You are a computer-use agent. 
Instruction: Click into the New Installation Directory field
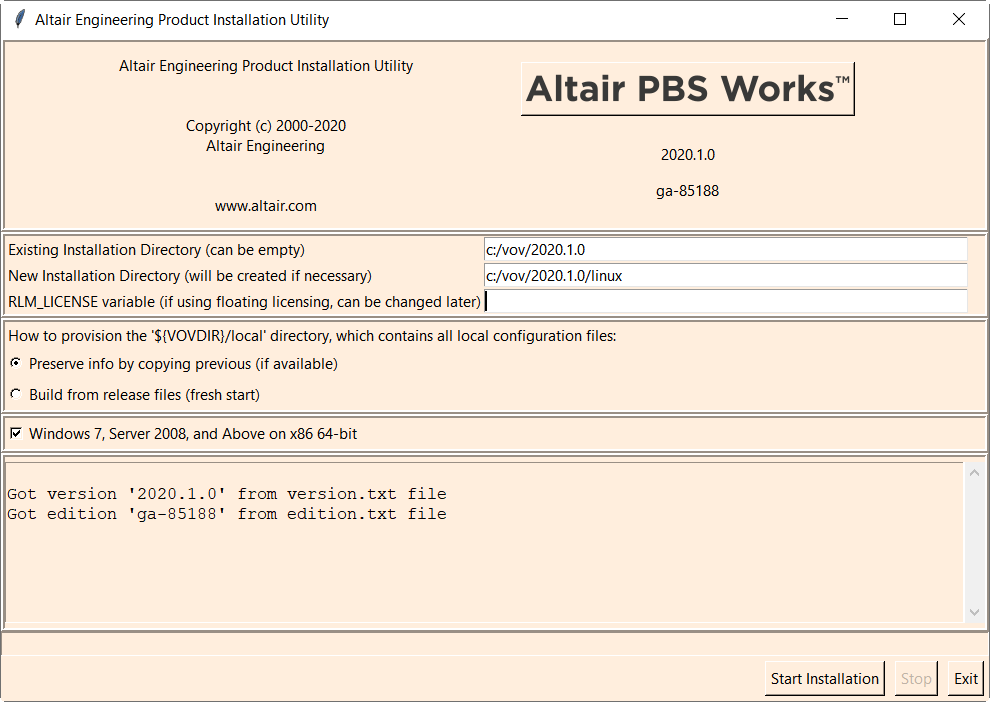point(725,275)
